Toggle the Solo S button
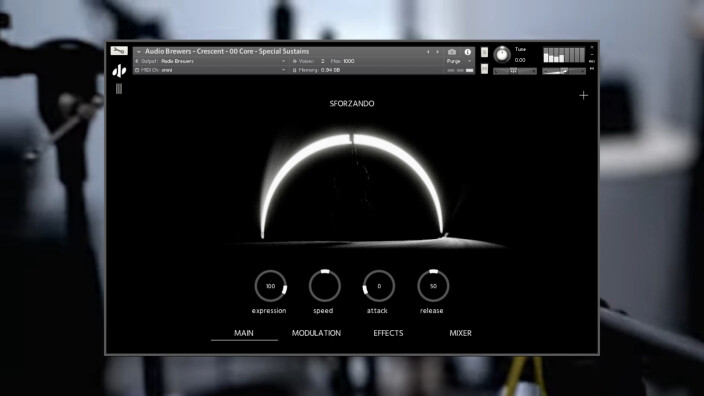Image resolution: width=704 pixels, height=396 pixels. 484,52
